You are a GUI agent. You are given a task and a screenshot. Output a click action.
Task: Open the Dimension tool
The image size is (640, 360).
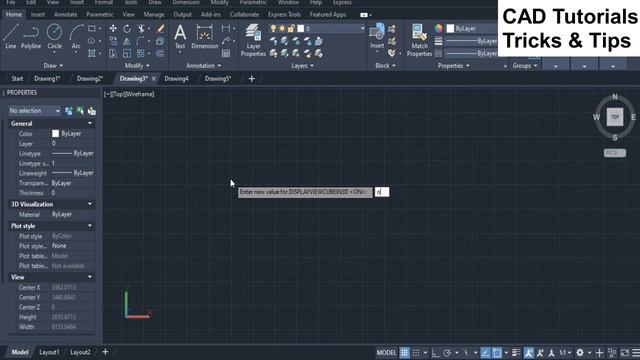204,37
